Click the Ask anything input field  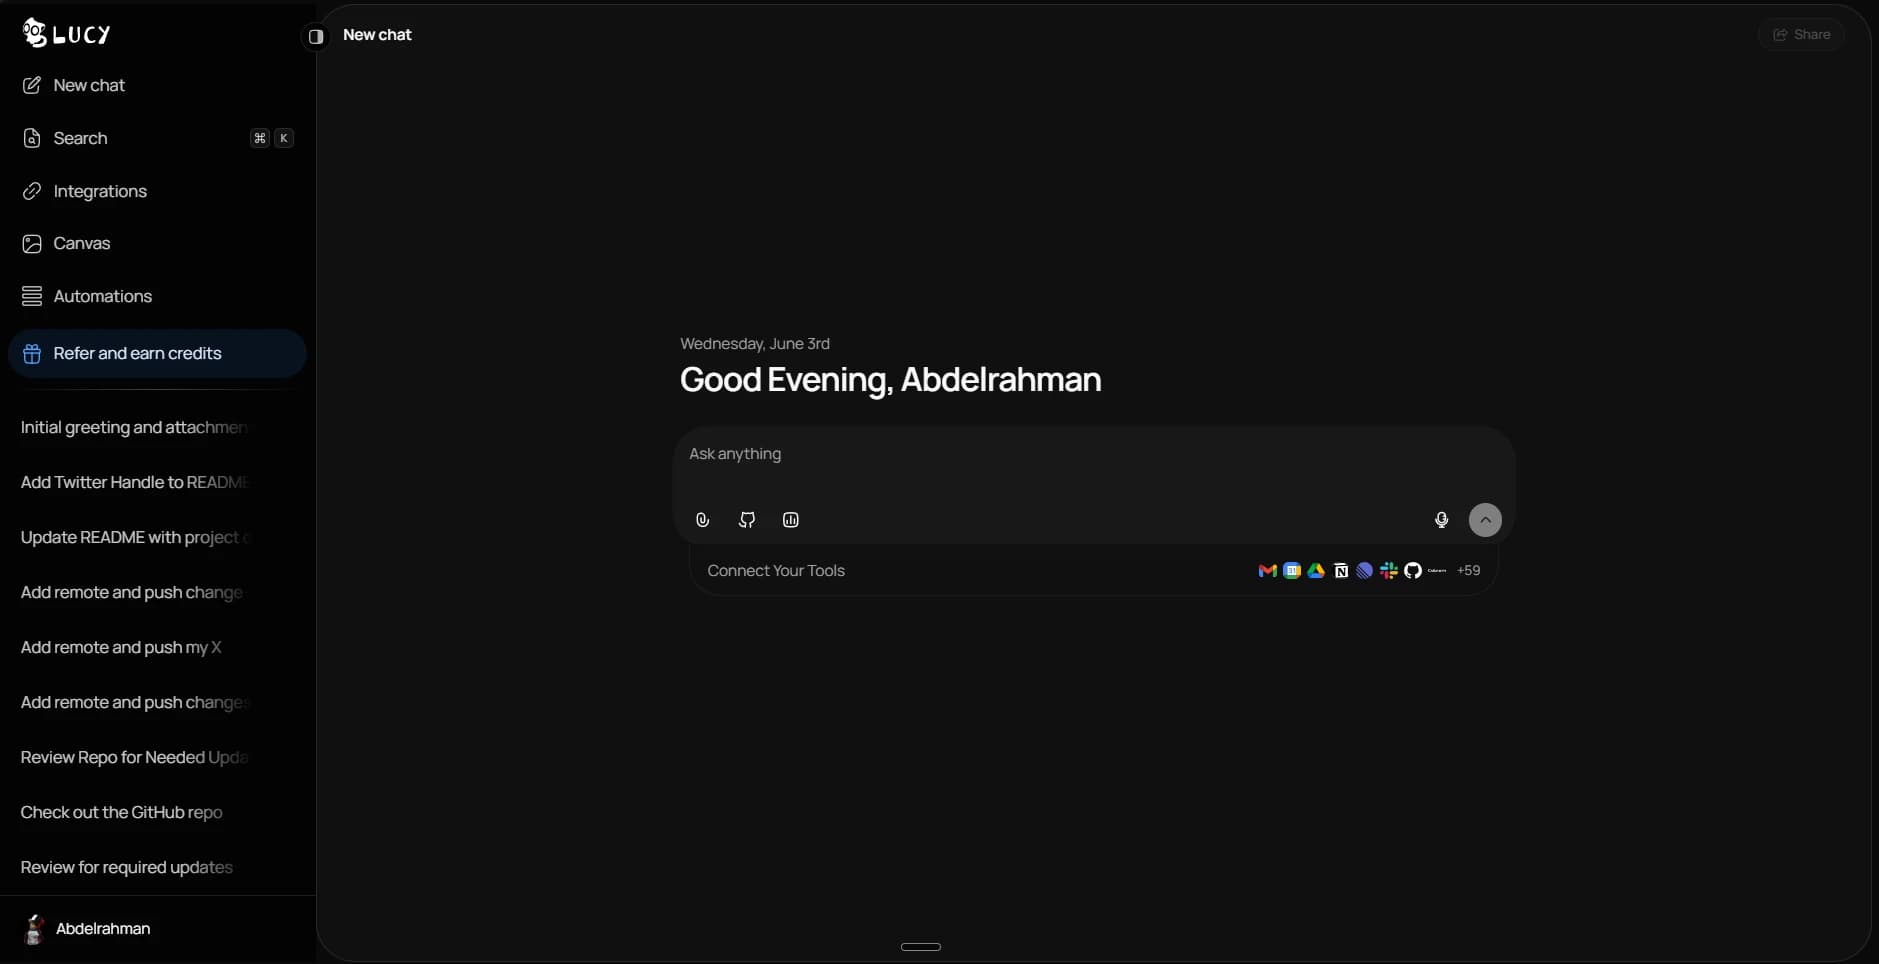pos(1094,463)
